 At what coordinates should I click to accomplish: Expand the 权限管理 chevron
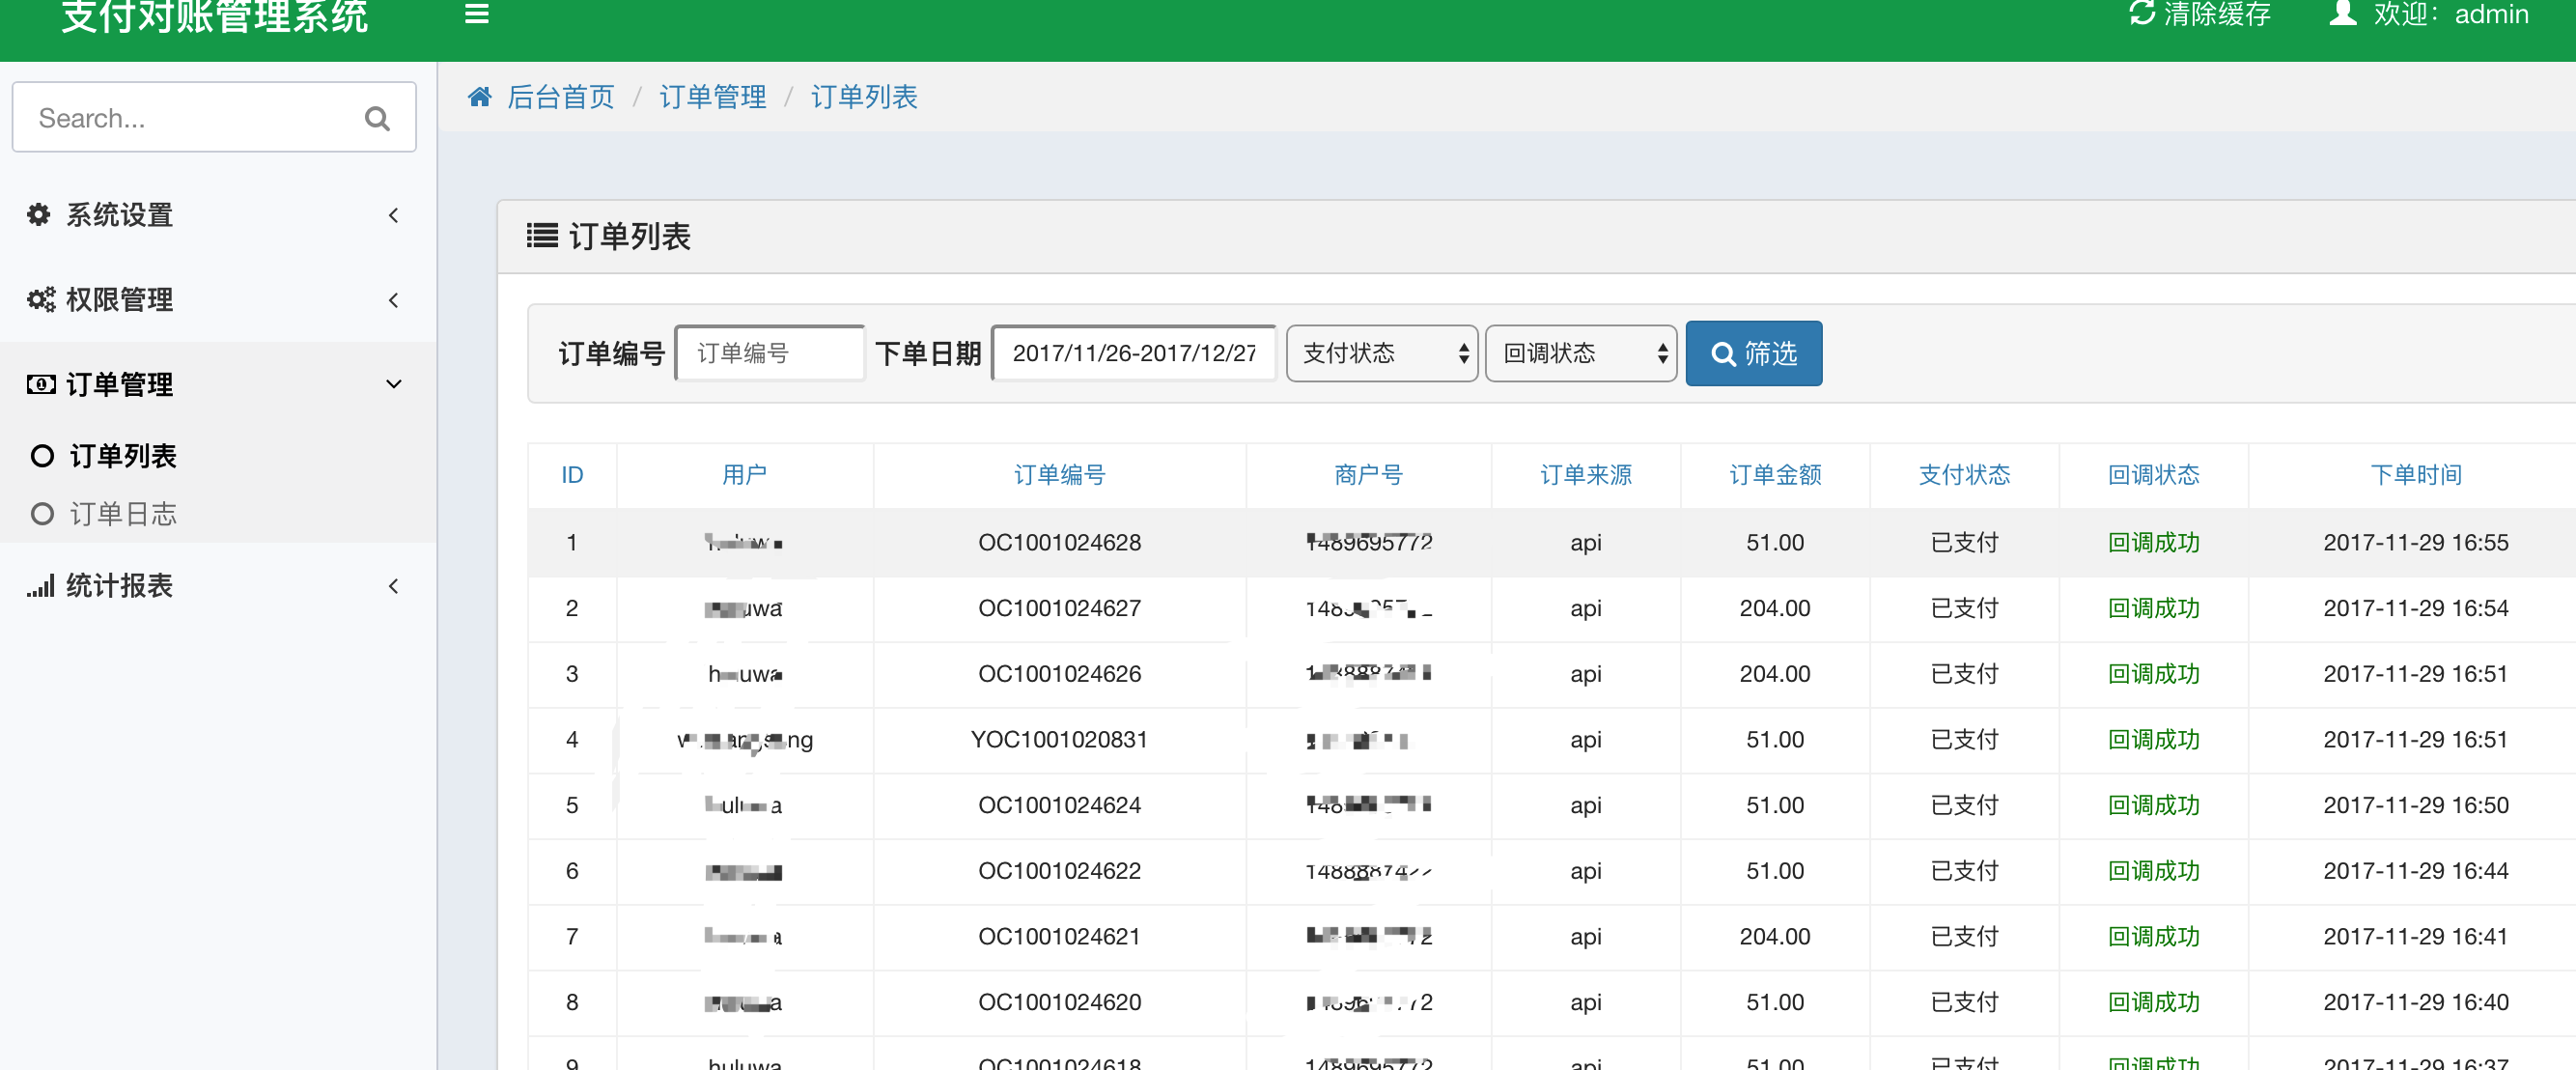[x=394, y=300]
